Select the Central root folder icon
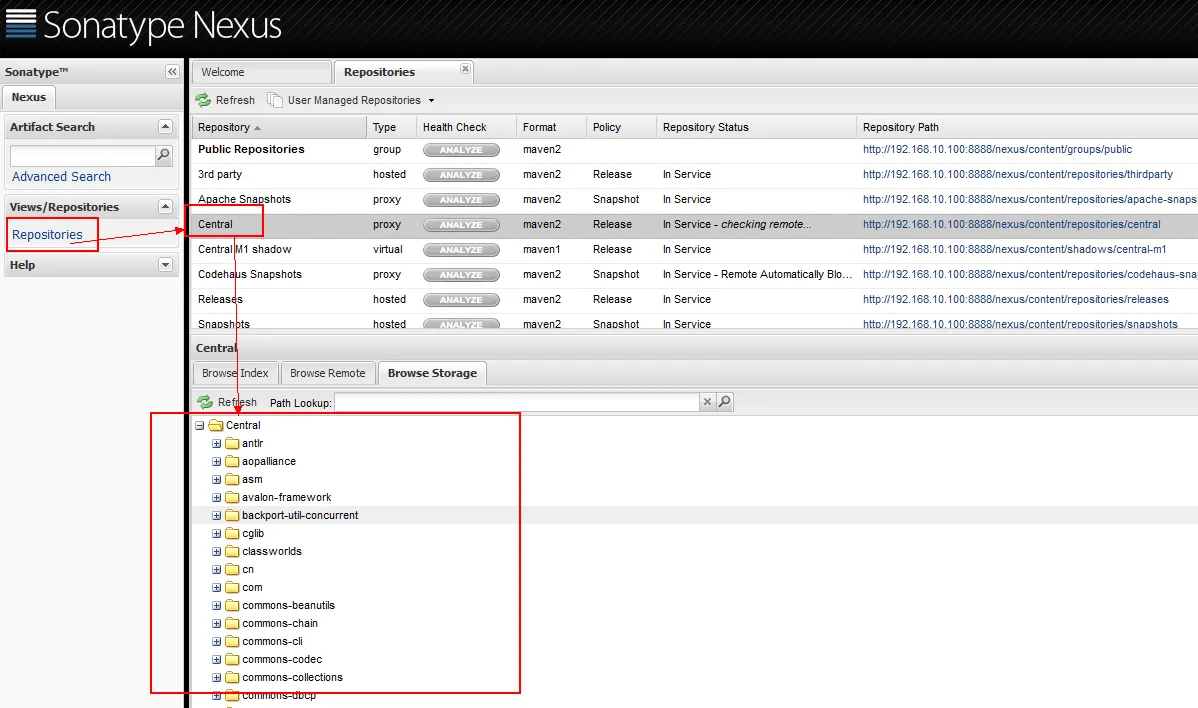1198x708 pixels. pyautogui.click(x=215, y=425)
